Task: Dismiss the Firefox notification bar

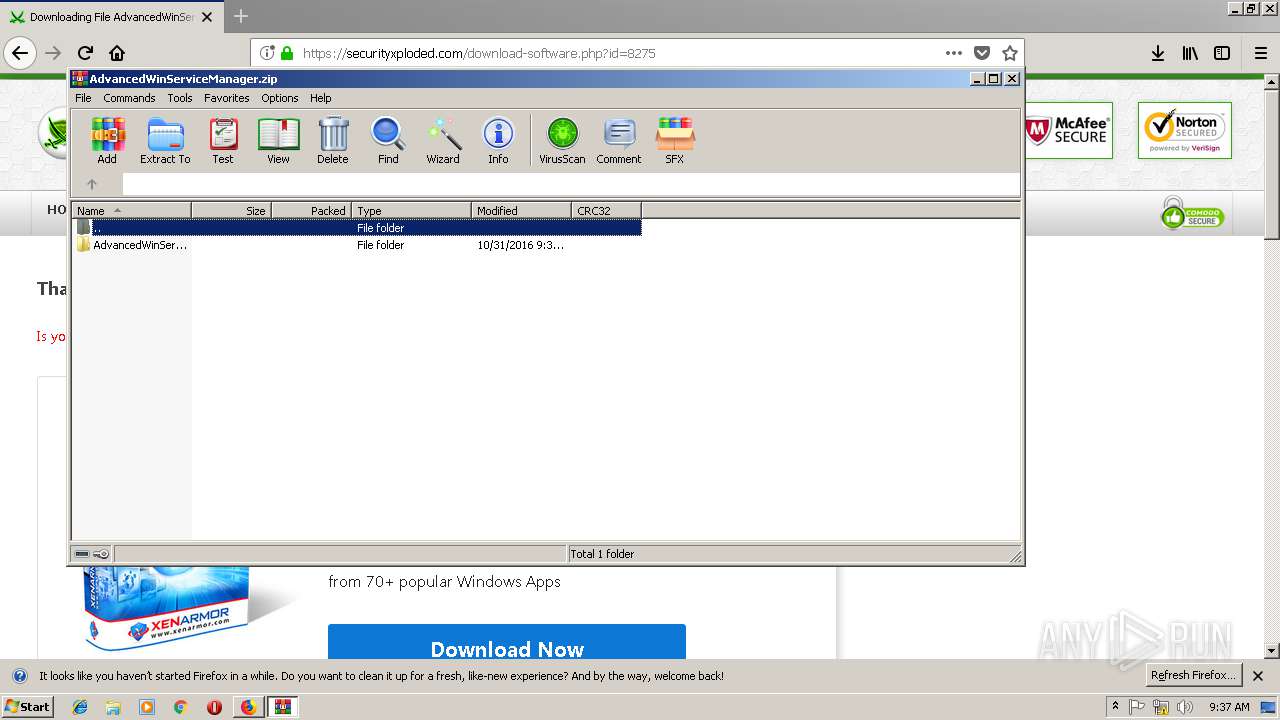Action: pos(1258,676)
